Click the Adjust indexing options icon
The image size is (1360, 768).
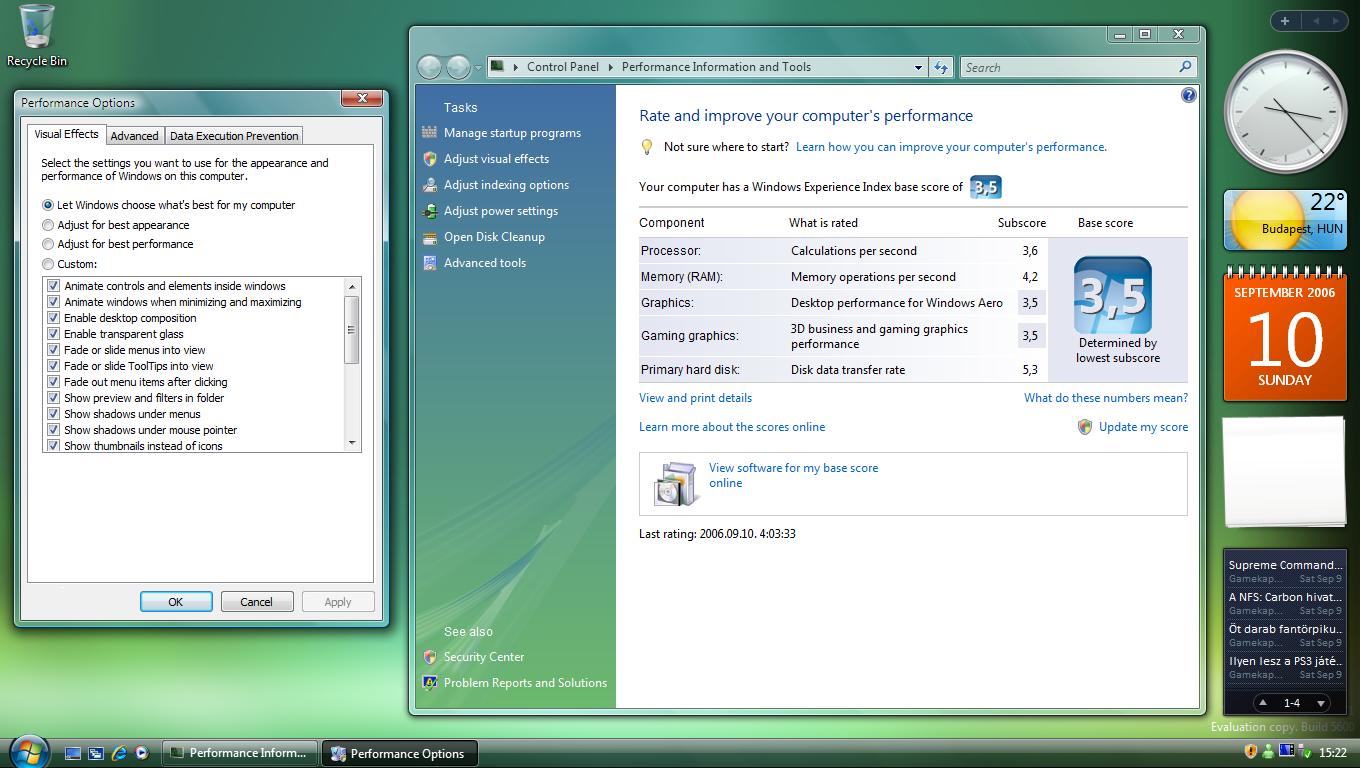pyautogui.click(x=430, y=185)
